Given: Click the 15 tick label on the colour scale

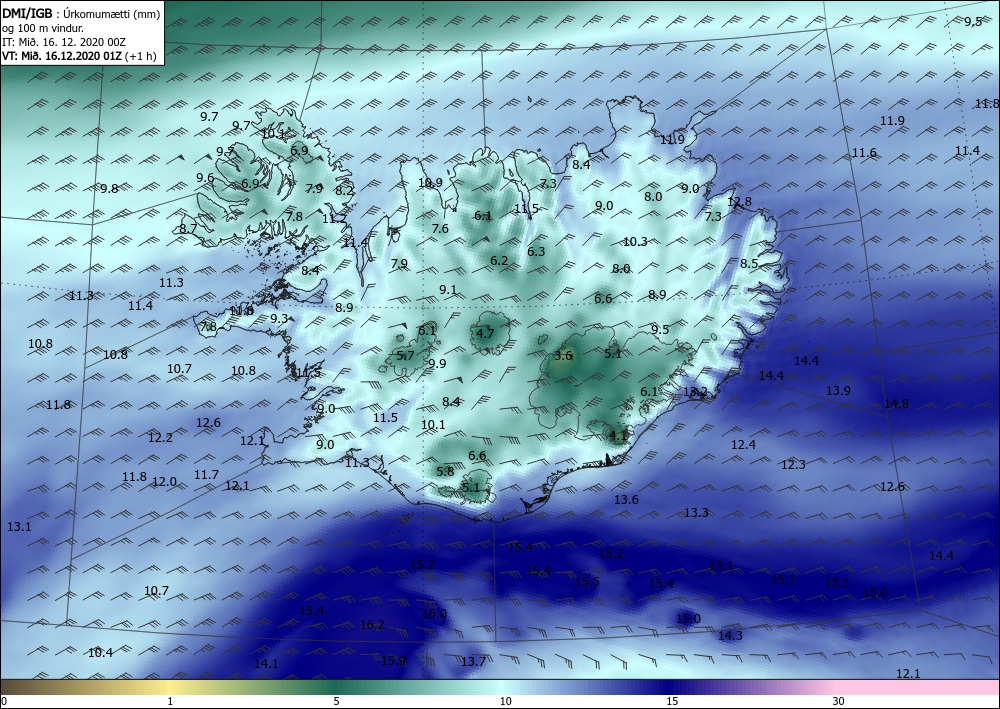Looking at the screenshot, I should tap(672, 701).
